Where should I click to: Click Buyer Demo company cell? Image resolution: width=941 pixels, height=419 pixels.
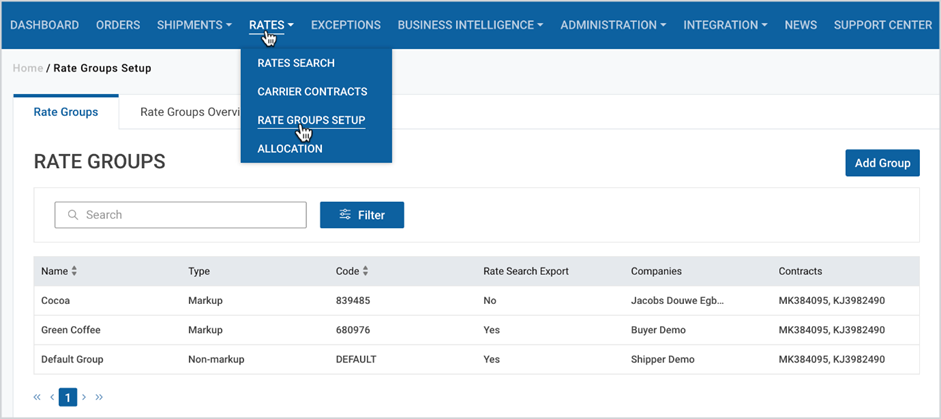[x=658, y=330]
